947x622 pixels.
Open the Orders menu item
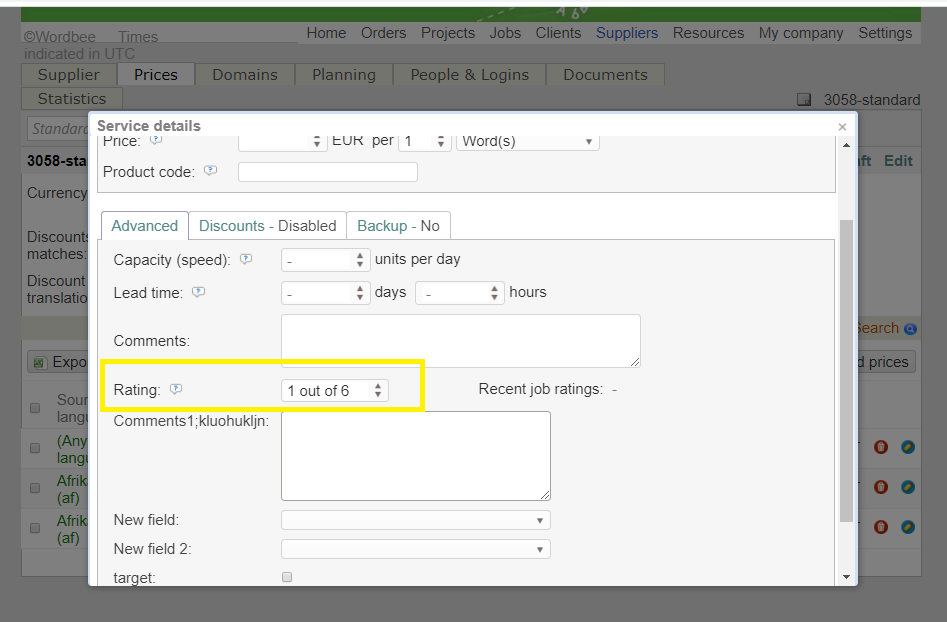coord(384,33)
